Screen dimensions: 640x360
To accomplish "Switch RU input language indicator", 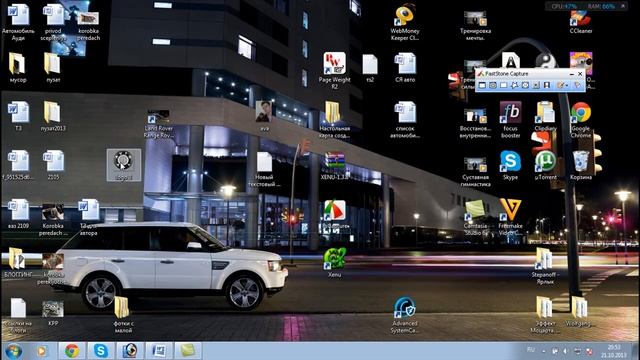I will [x=531, y=350].
